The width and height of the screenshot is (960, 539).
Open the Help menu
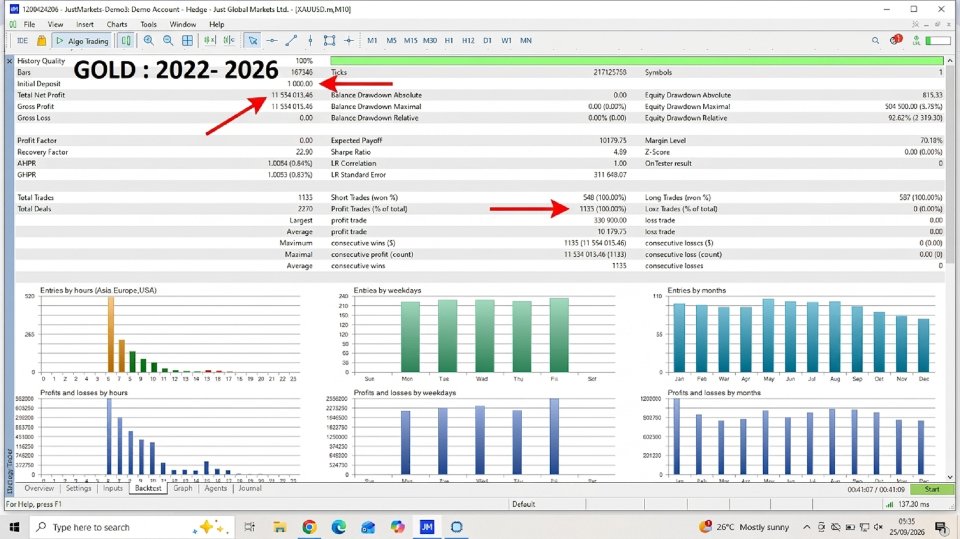pos(217,24)
